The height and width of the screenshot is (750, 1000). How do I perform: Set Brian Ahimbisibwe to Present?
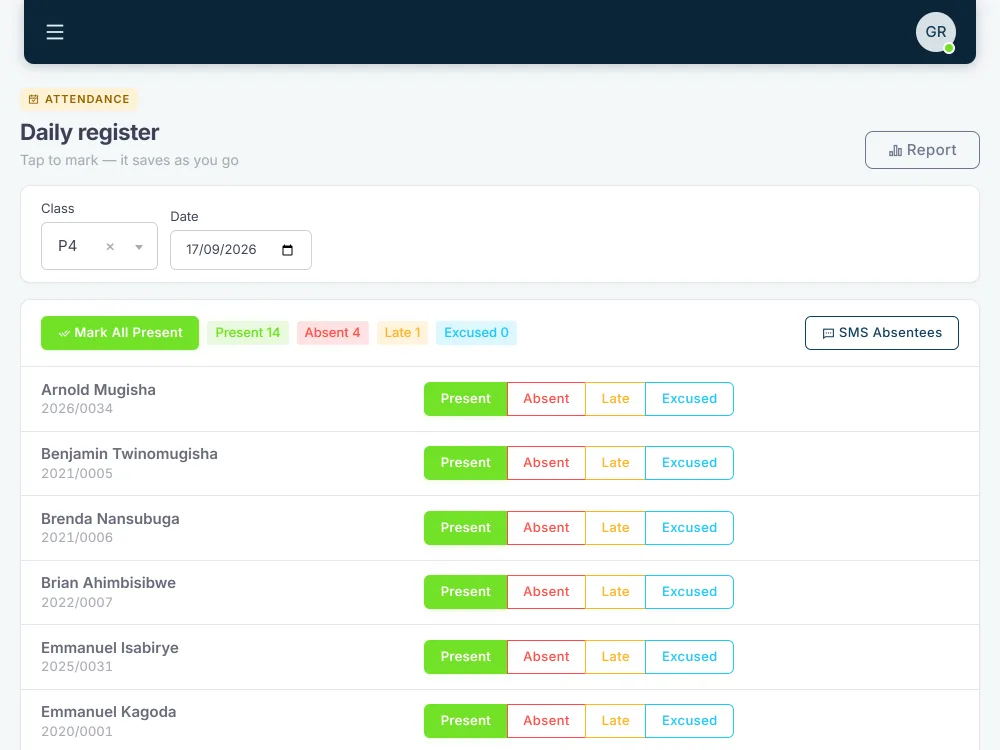(x=466, y=592)
